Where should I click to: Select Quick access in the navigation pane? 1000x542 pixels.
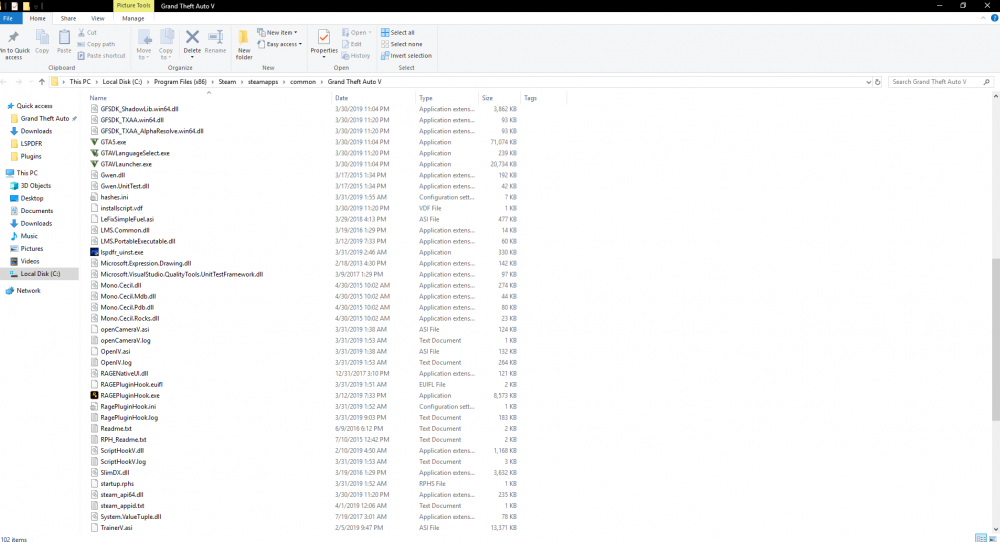[34, 106]
